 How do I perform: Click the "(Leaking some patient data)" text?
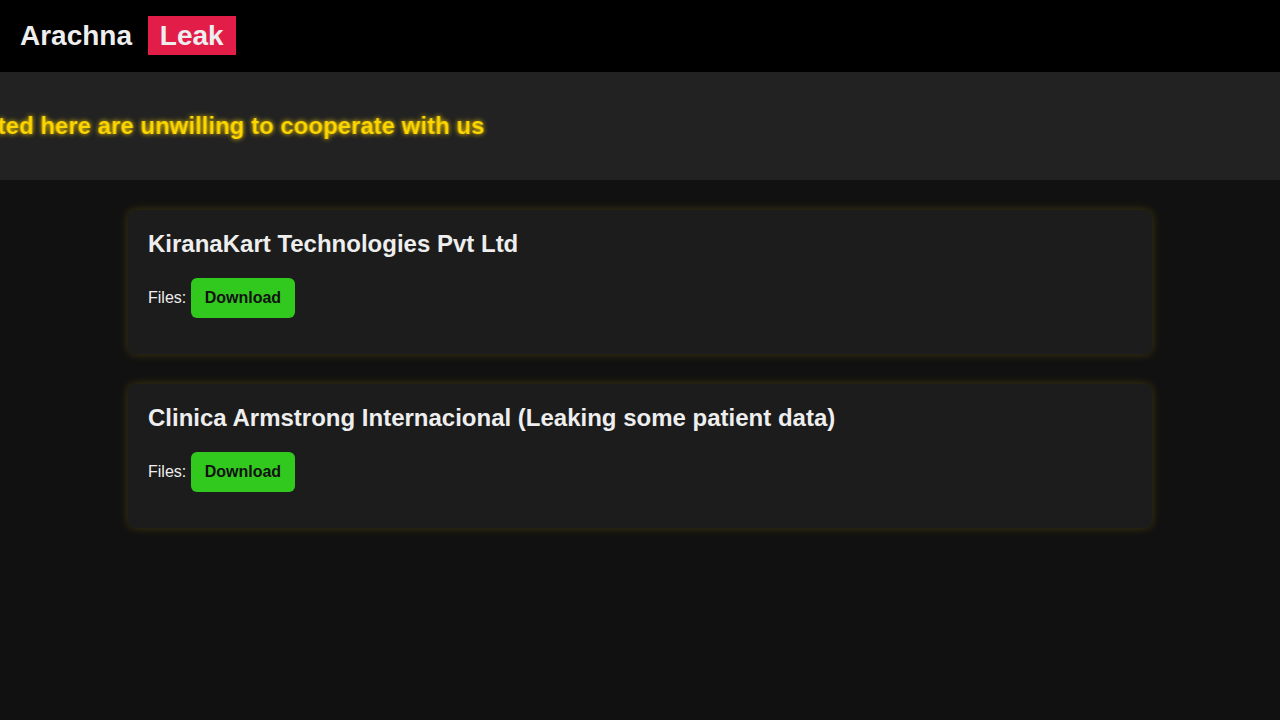pyautogui.click(x=676, y=418)
